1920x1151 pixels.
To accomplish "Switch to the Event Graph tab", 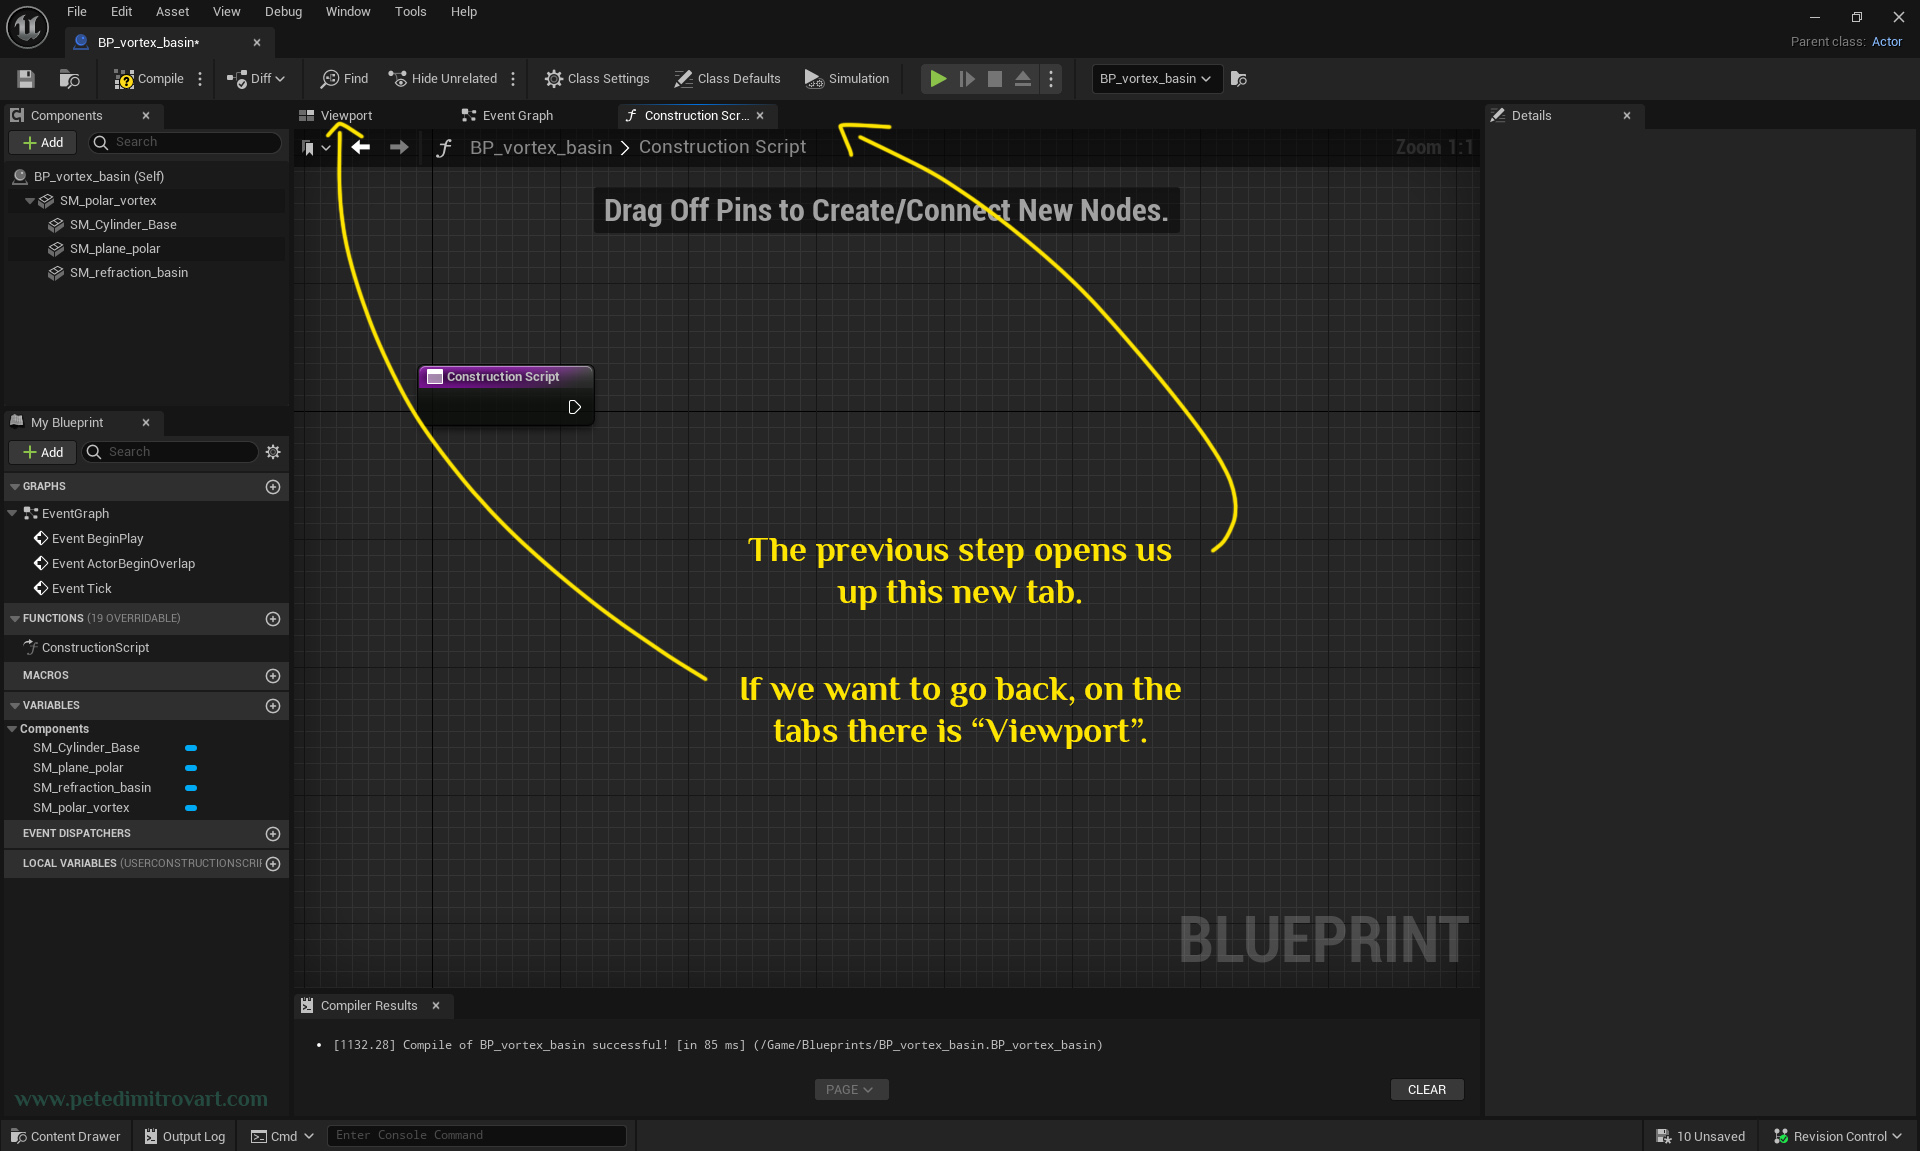I will pyautogui.click(x=516, y=115).
